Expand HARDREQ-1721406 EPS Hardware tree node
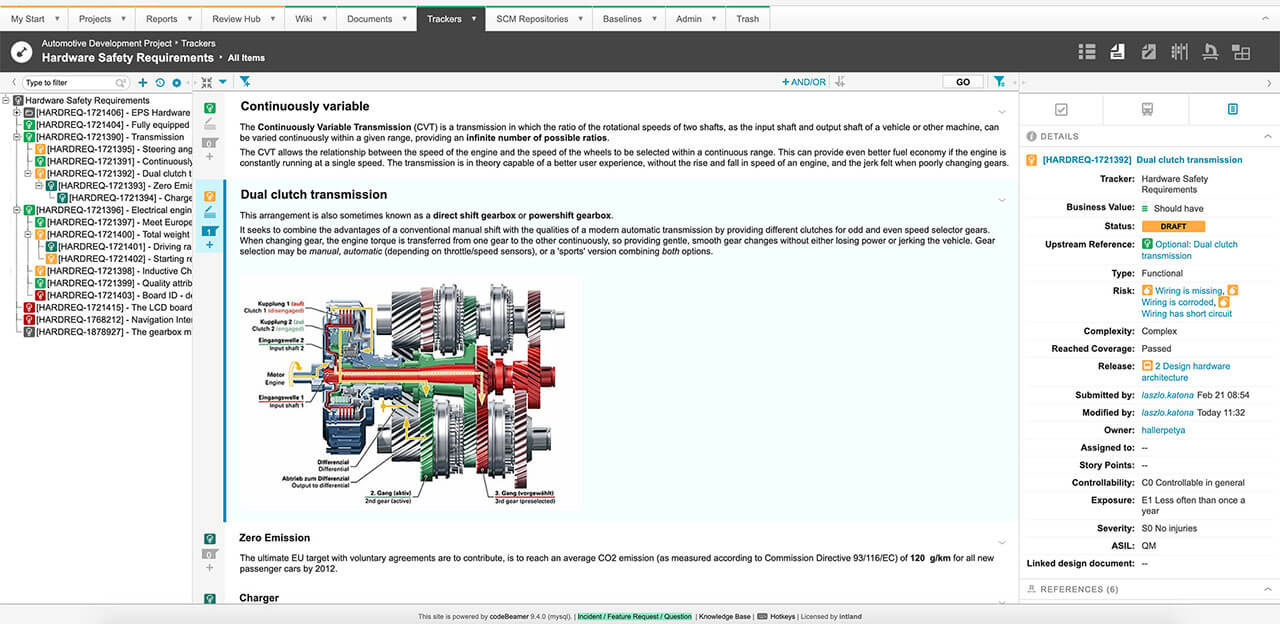The image size is (1280, 624). [17, 113]
